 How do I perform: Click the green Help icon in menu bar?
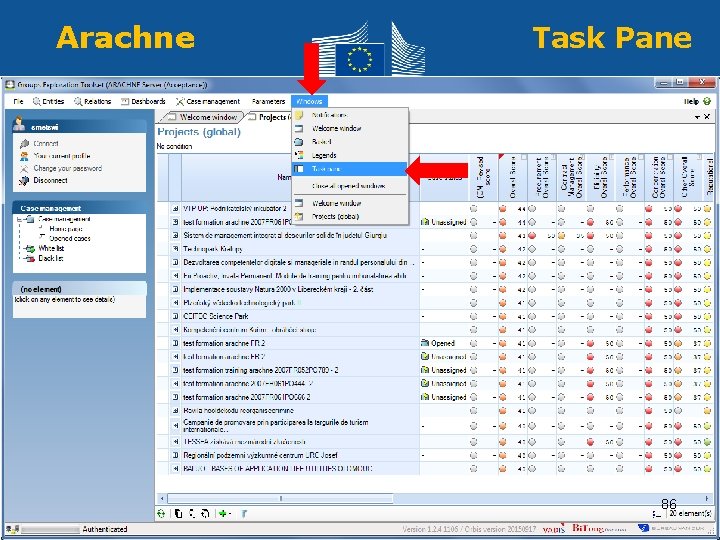point(707,101)
